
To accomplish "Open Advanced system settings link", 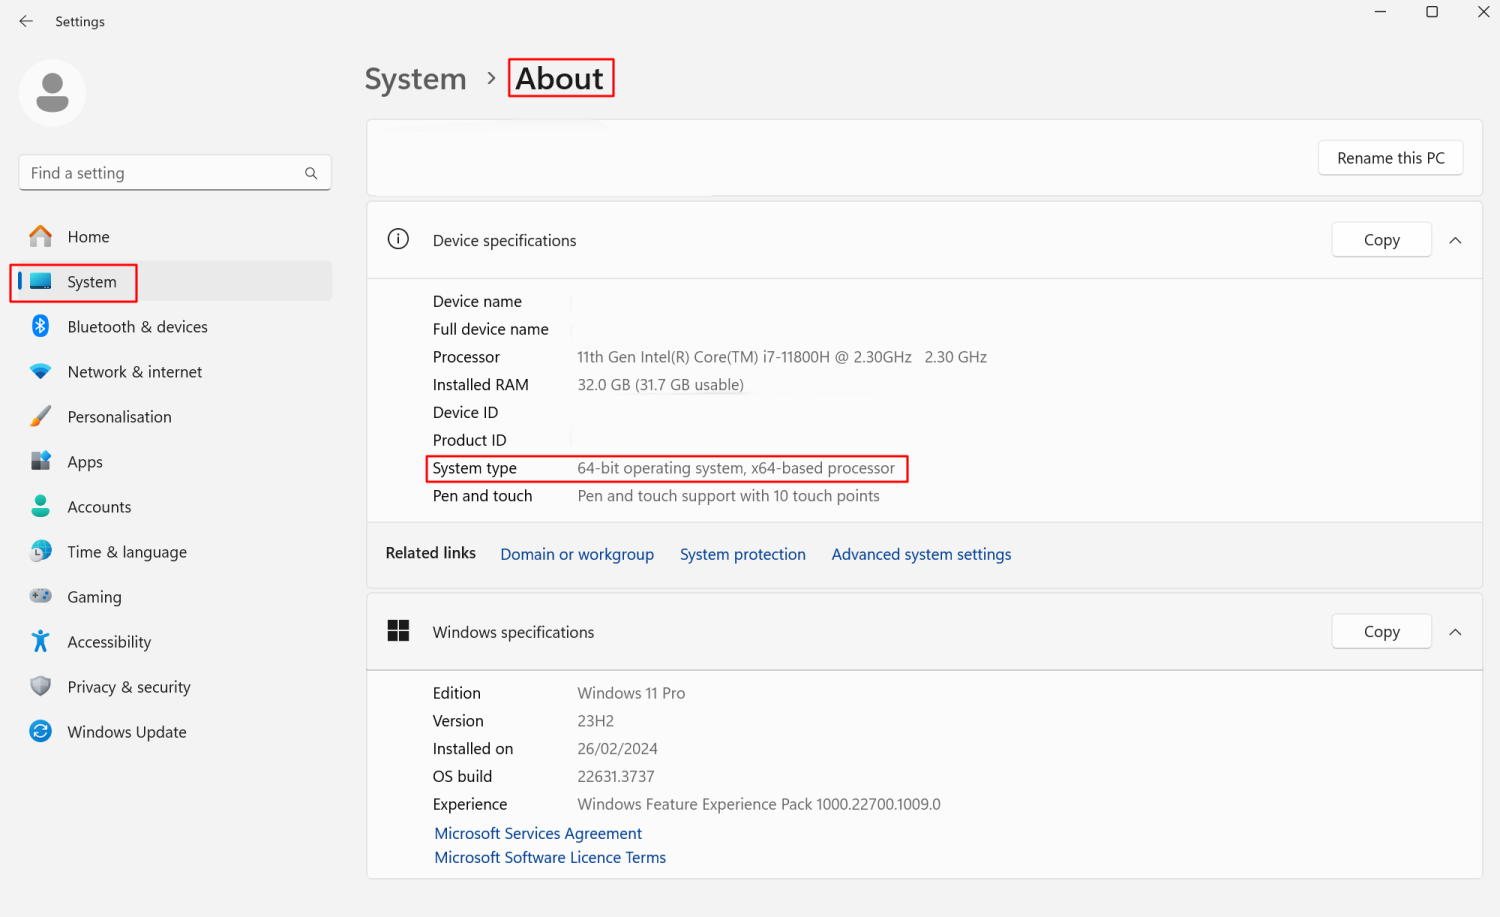I will 921,554.
